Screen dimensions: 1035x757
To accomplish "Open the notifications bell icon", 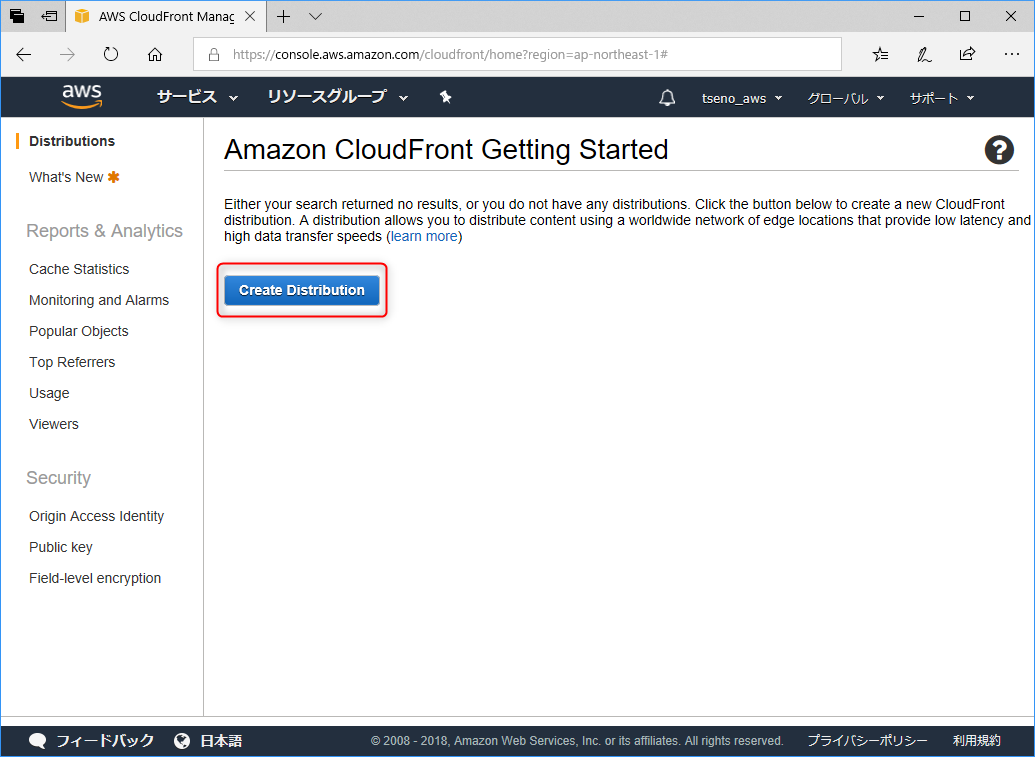I will tap(667, 98).
